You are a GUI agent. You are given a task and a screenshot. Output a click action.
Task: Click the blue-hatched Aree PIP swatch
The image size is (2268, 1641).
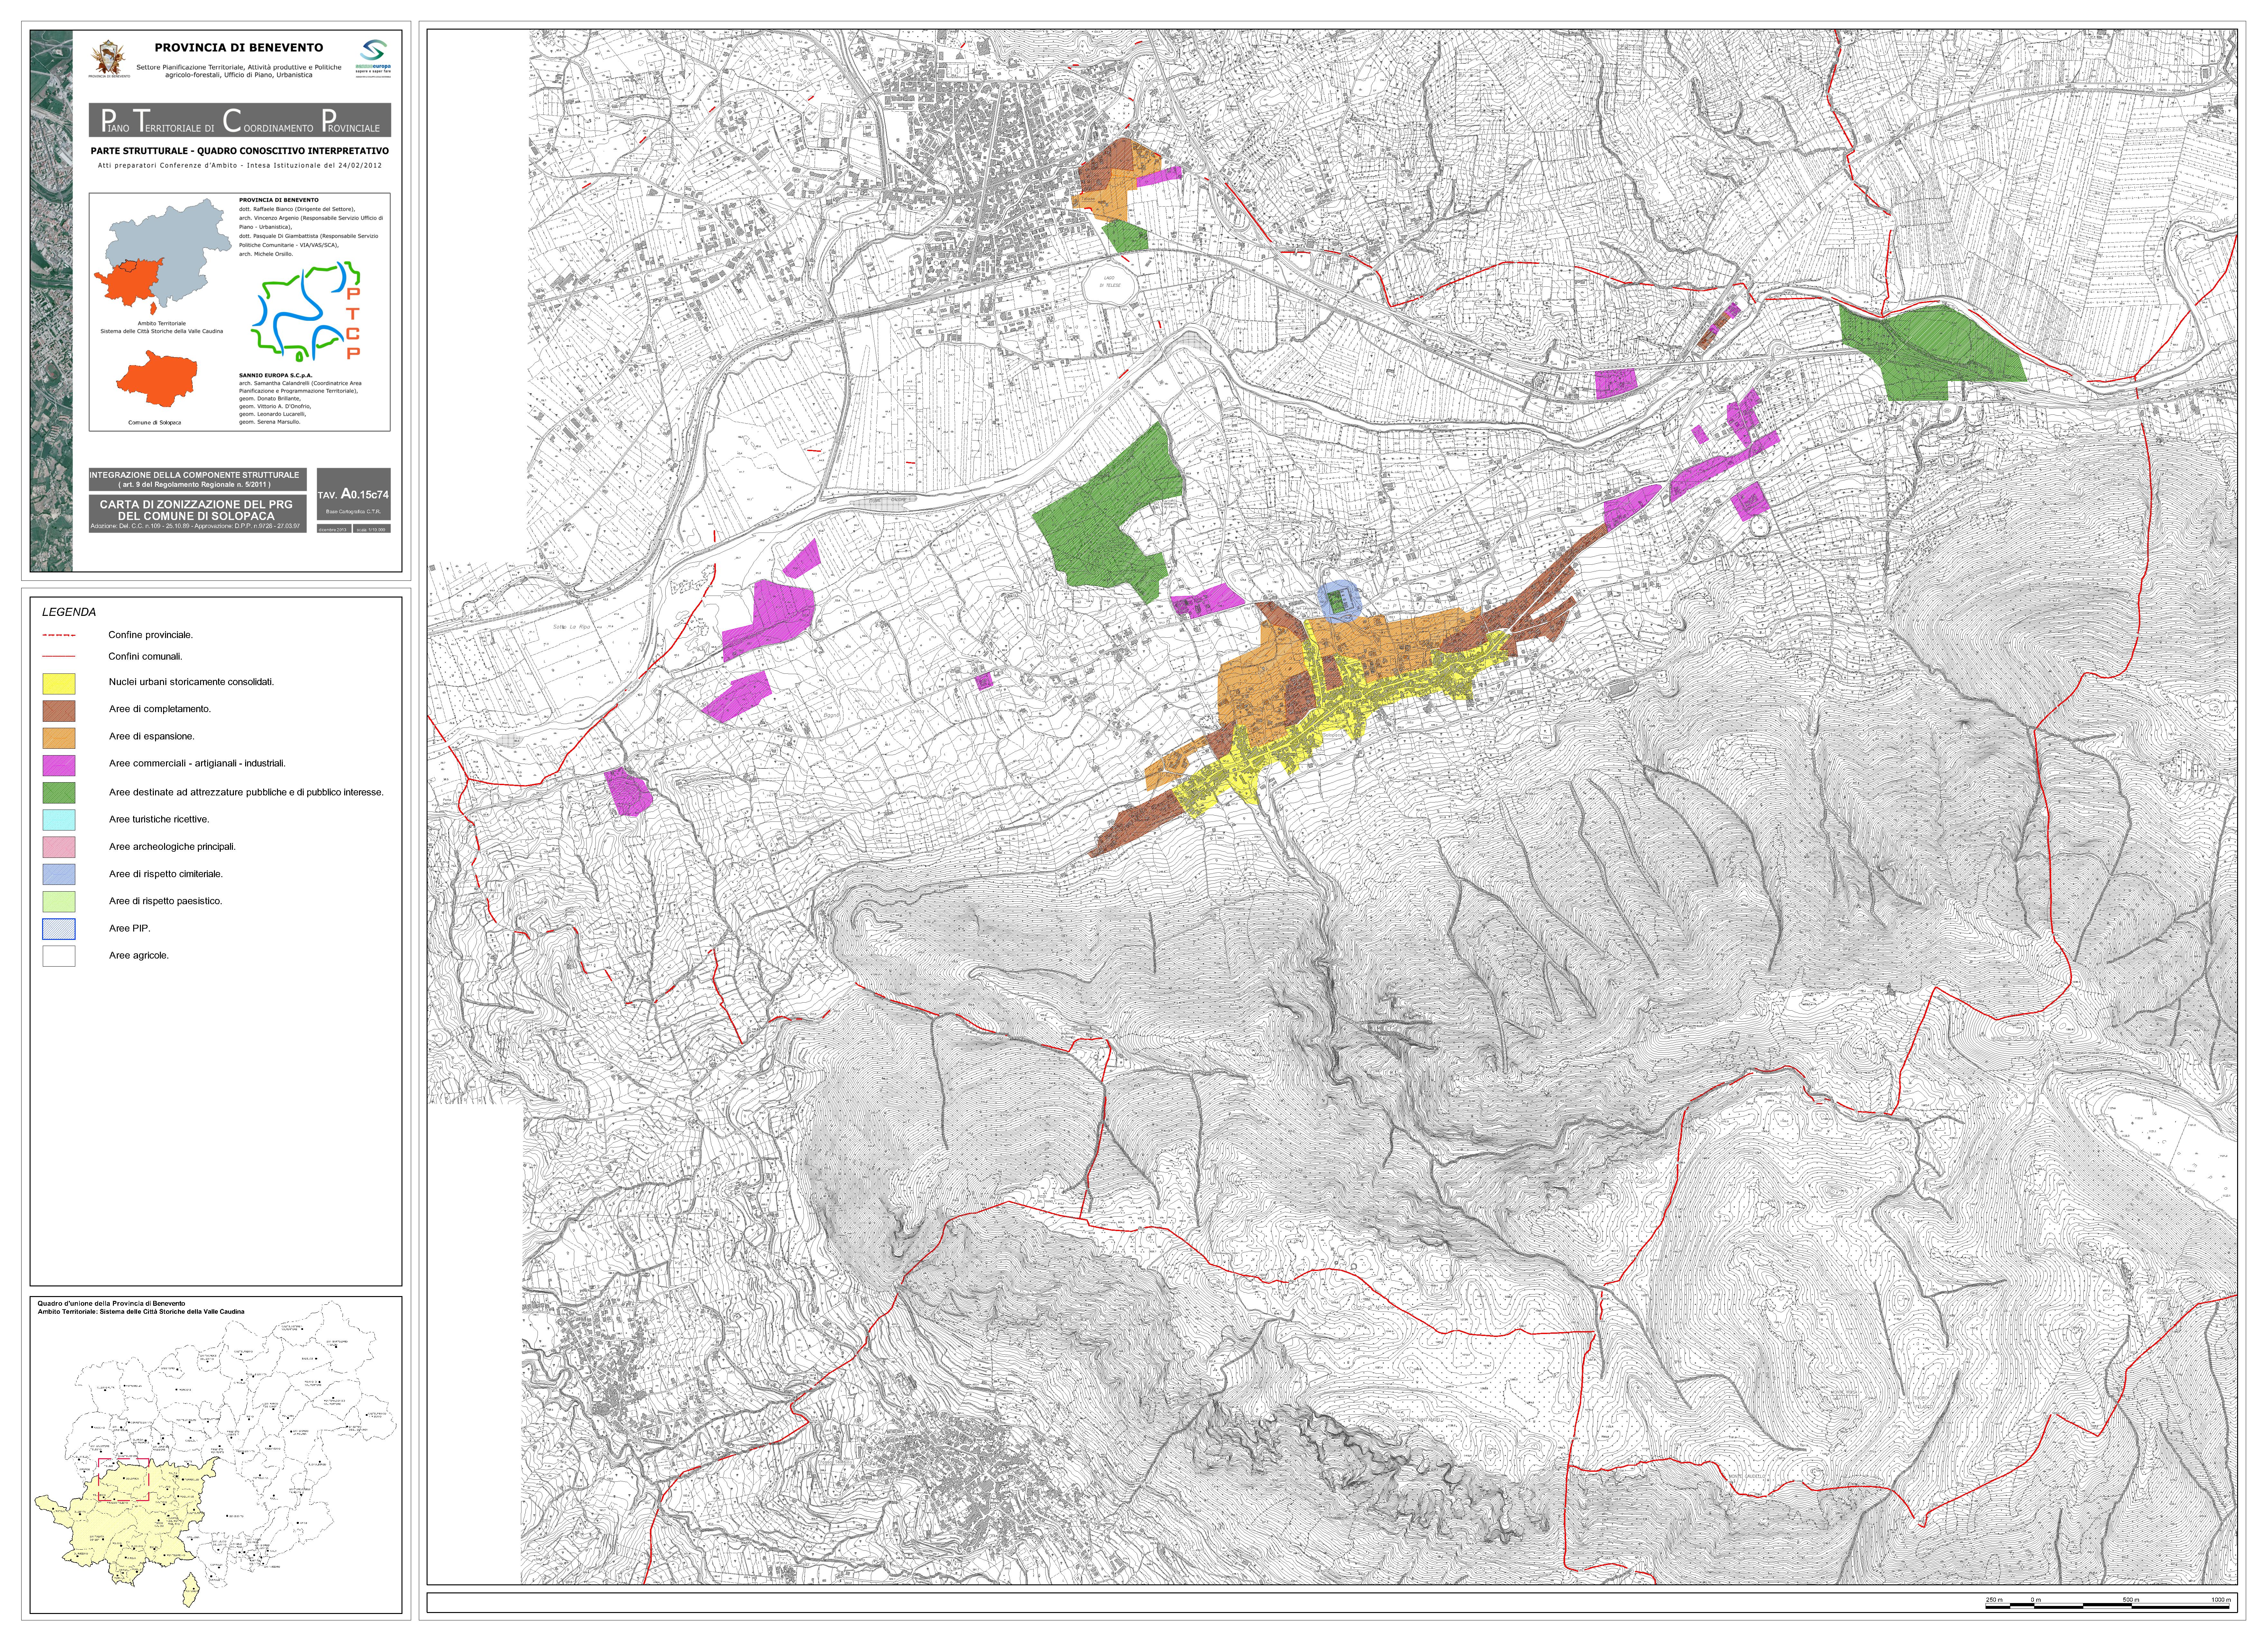[59, 929]
